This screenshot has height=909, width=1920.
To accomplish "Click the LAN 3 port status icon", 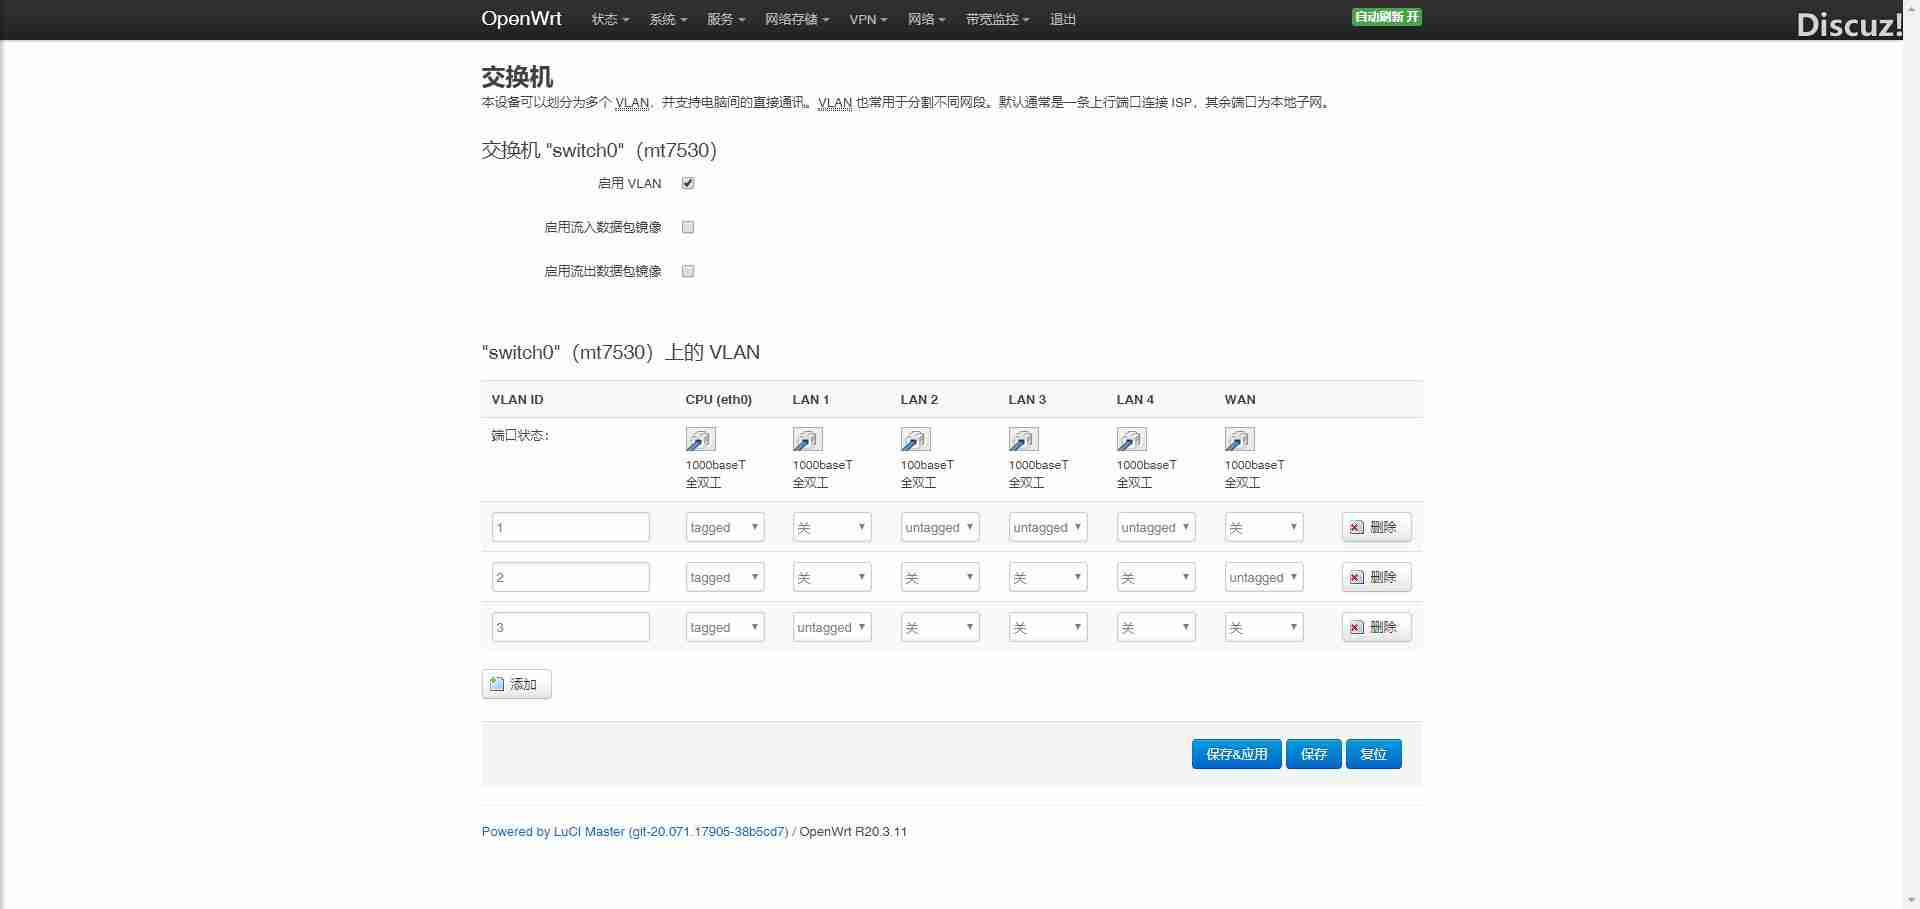I will click(1023, 440).
